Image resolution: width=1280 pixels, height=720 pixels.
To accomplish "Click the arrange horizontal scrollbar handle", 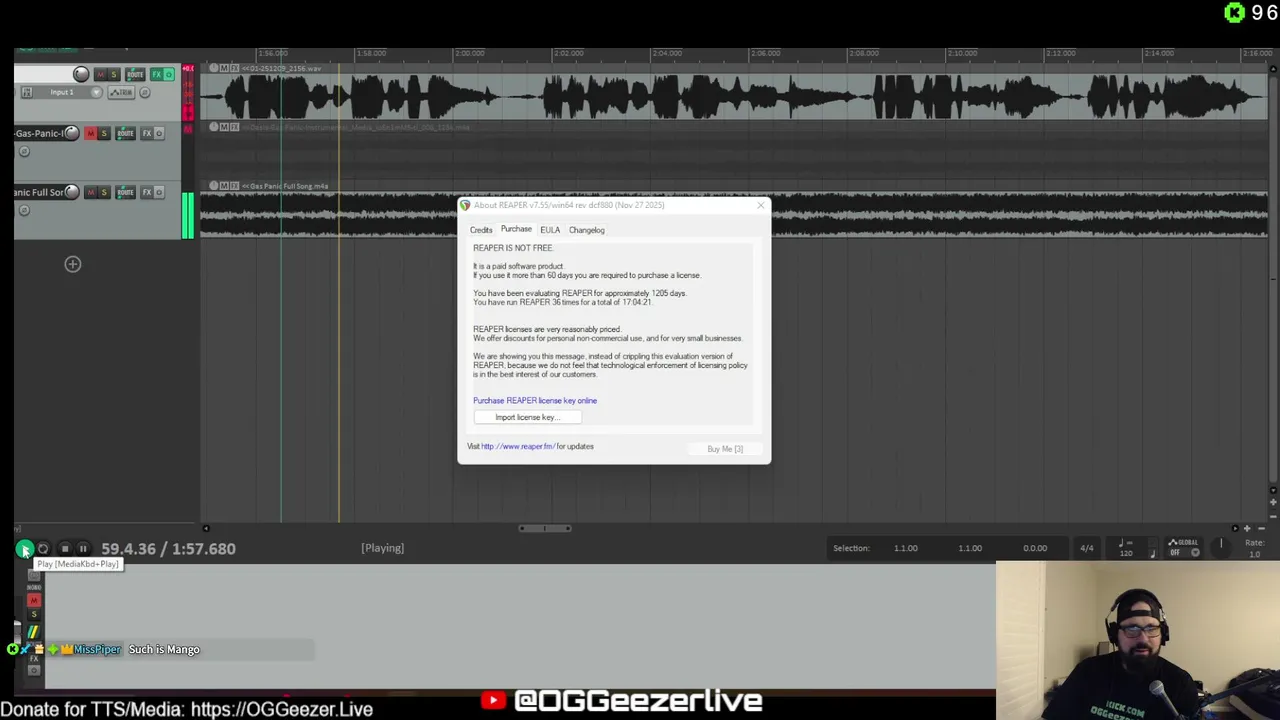I will 545,528.
